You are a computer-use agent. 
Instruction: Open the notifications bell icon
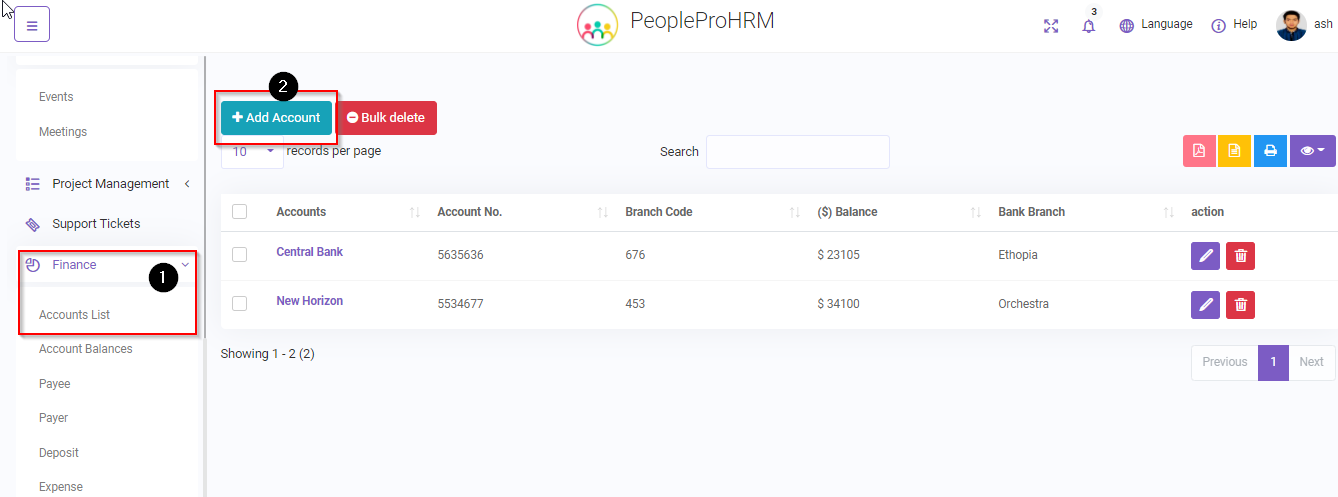[x=1088, y=26]
